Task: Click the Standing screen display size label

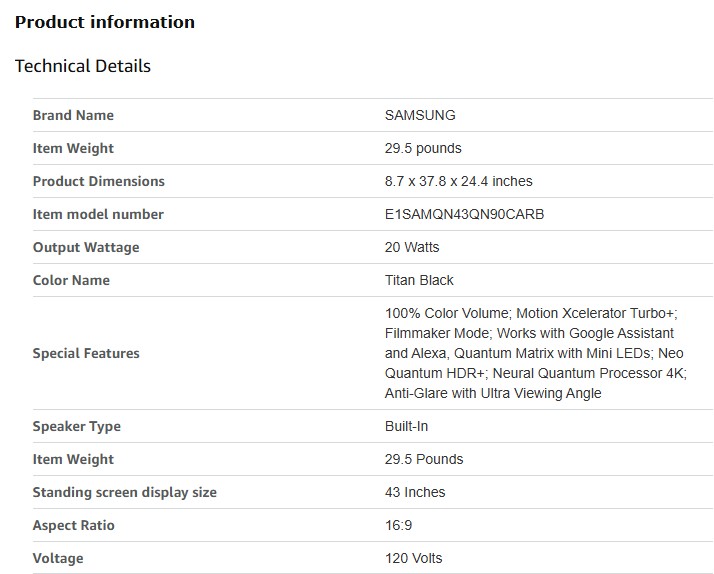Action: coord(124,492)
